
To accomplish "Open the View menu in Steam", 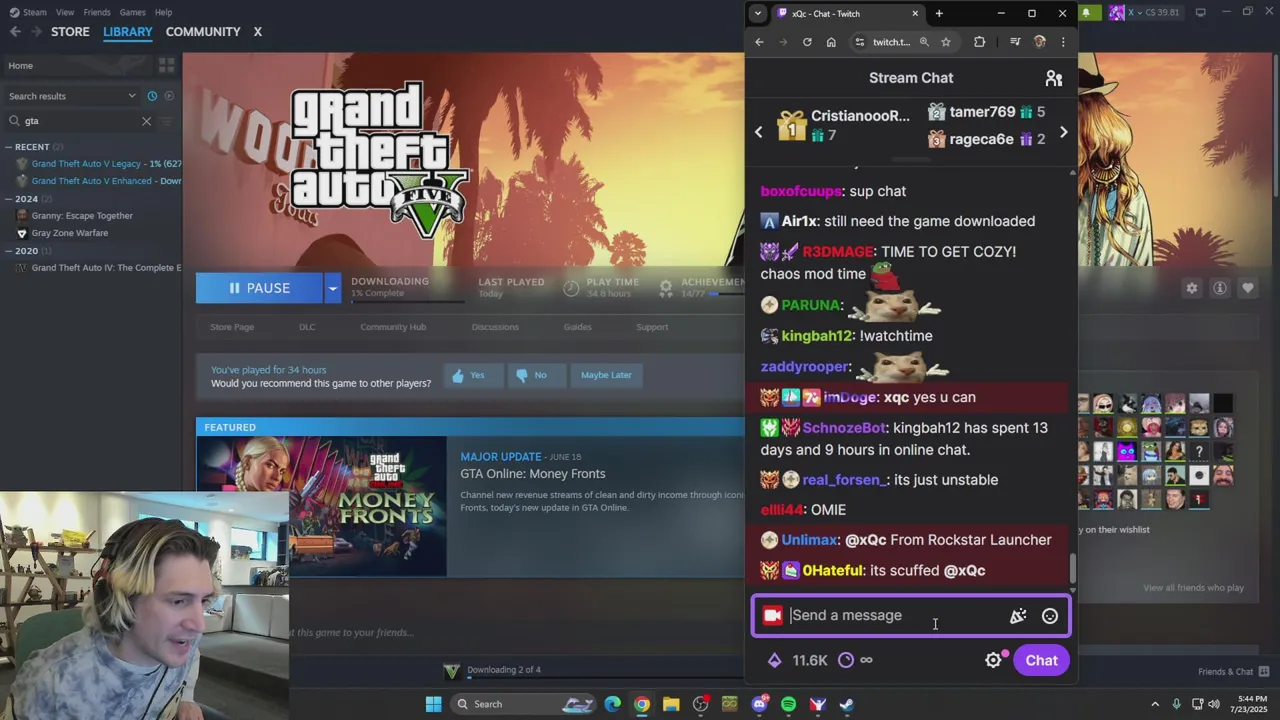I will (65, 12).
